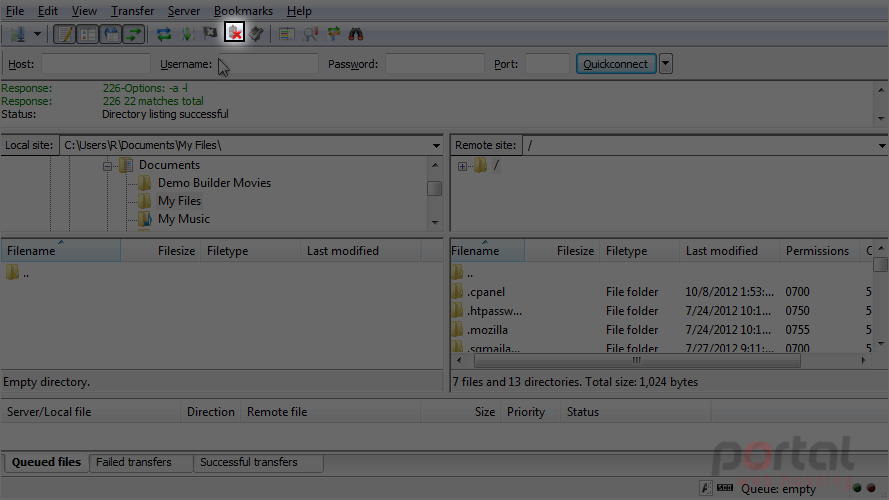Open parent folder in remote file list
889x500 pixels.
pyautogui.click(x=463, y=273)
